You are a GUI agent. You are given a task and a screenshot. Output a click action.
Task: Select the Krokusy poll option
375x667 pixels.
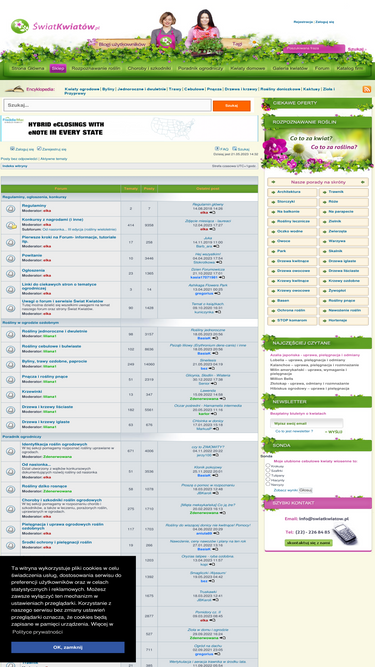(x=267, y=466)
